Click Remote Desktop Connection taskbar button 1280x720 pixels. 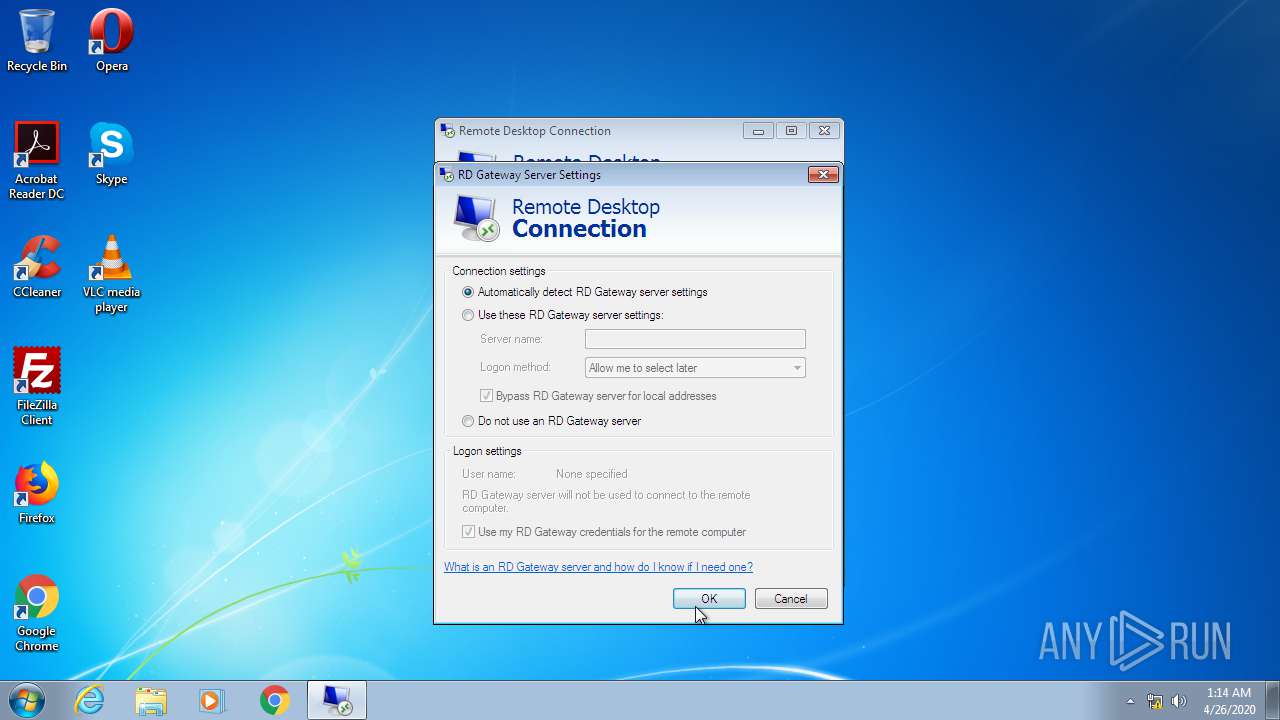click(x=336, y=700)
